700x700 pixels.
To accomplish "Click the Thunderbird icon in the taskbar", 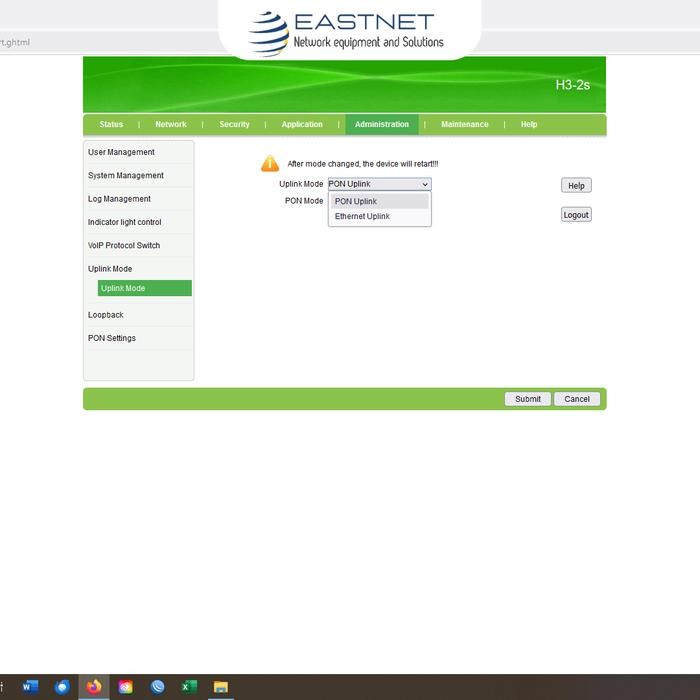I will [62, 687].
